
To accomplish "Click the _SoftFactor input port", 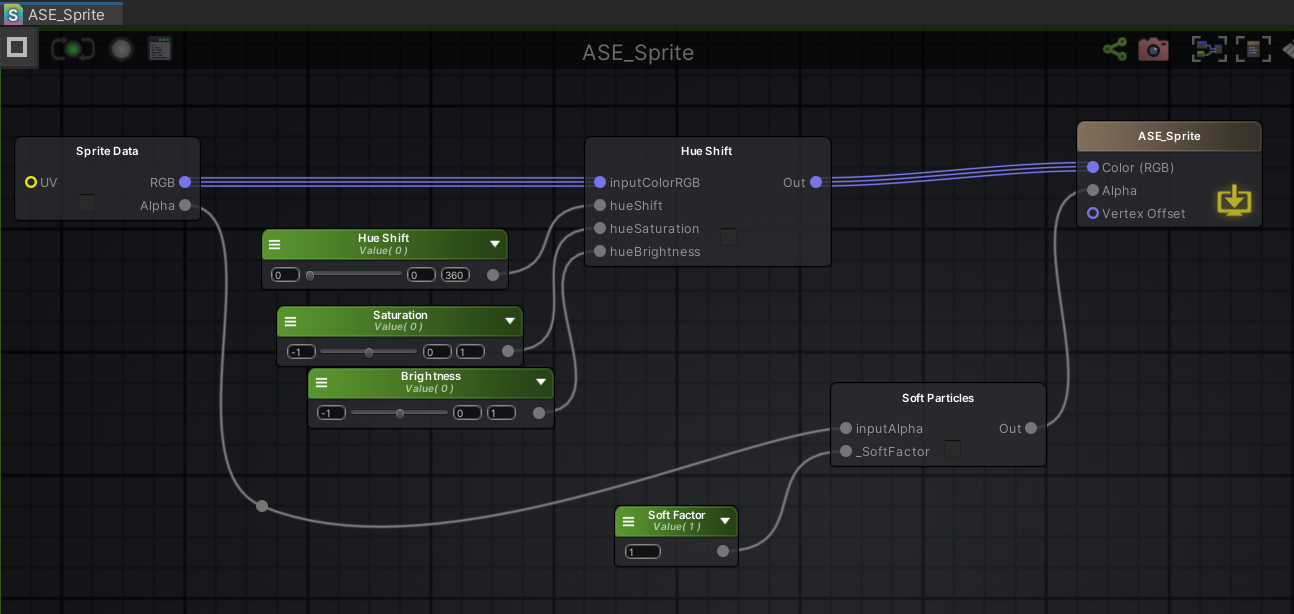I will point(846,451).
